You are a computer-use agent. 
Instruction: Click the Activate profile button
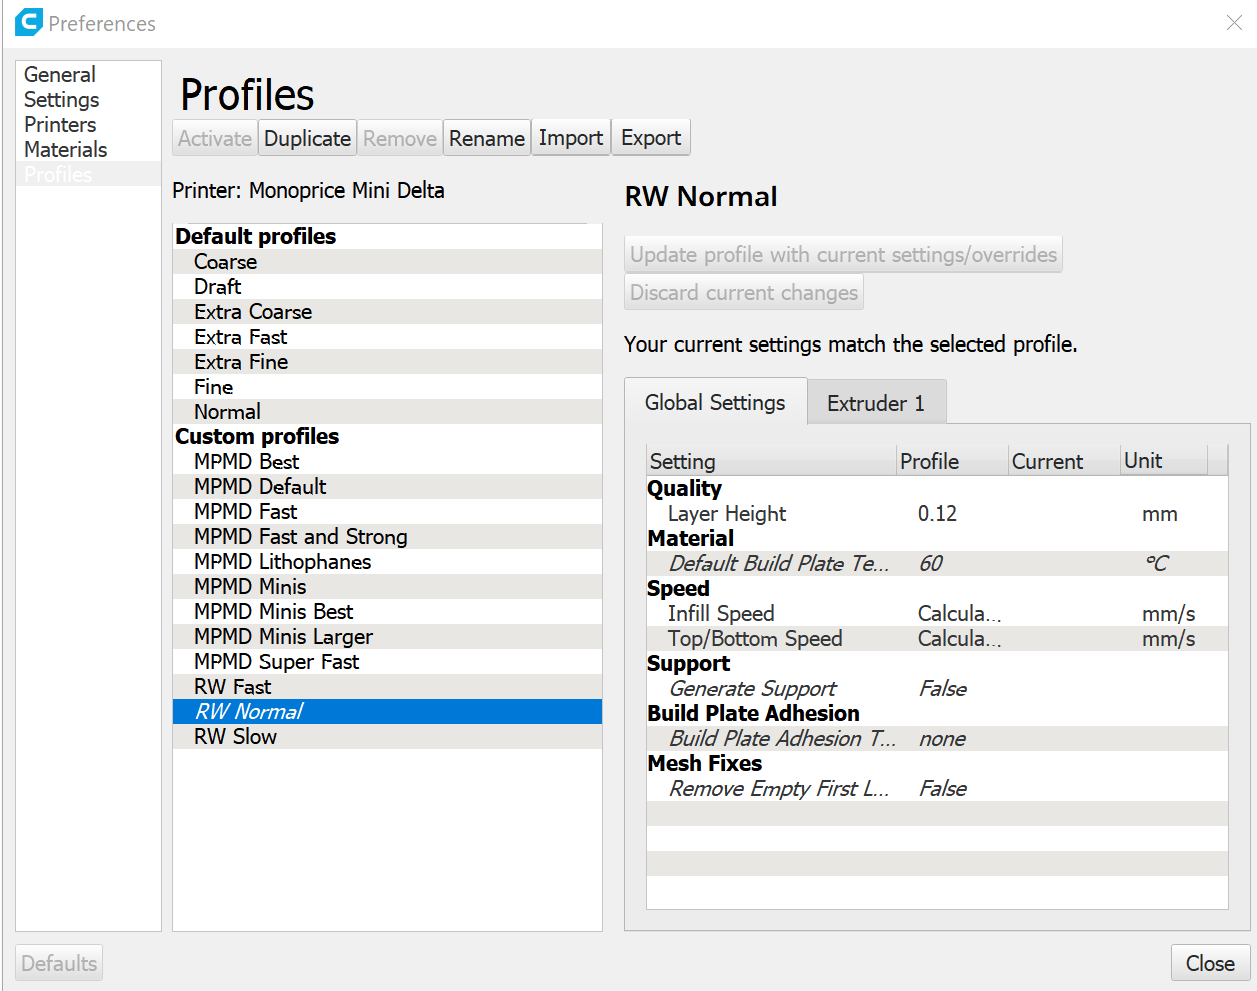pos(215,138)
